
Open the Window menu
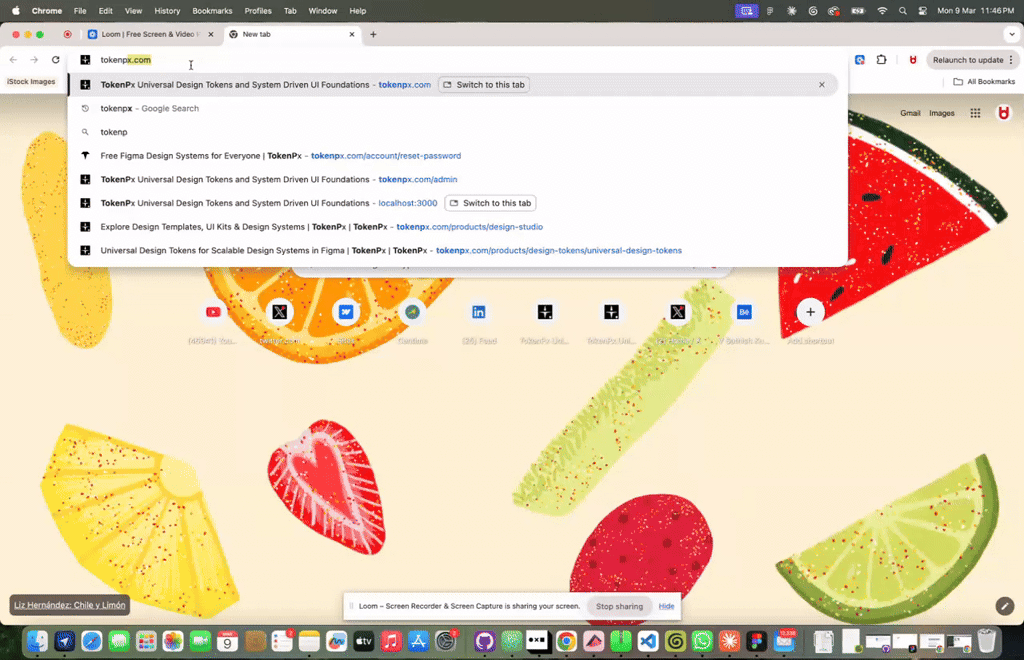[323, 10]
